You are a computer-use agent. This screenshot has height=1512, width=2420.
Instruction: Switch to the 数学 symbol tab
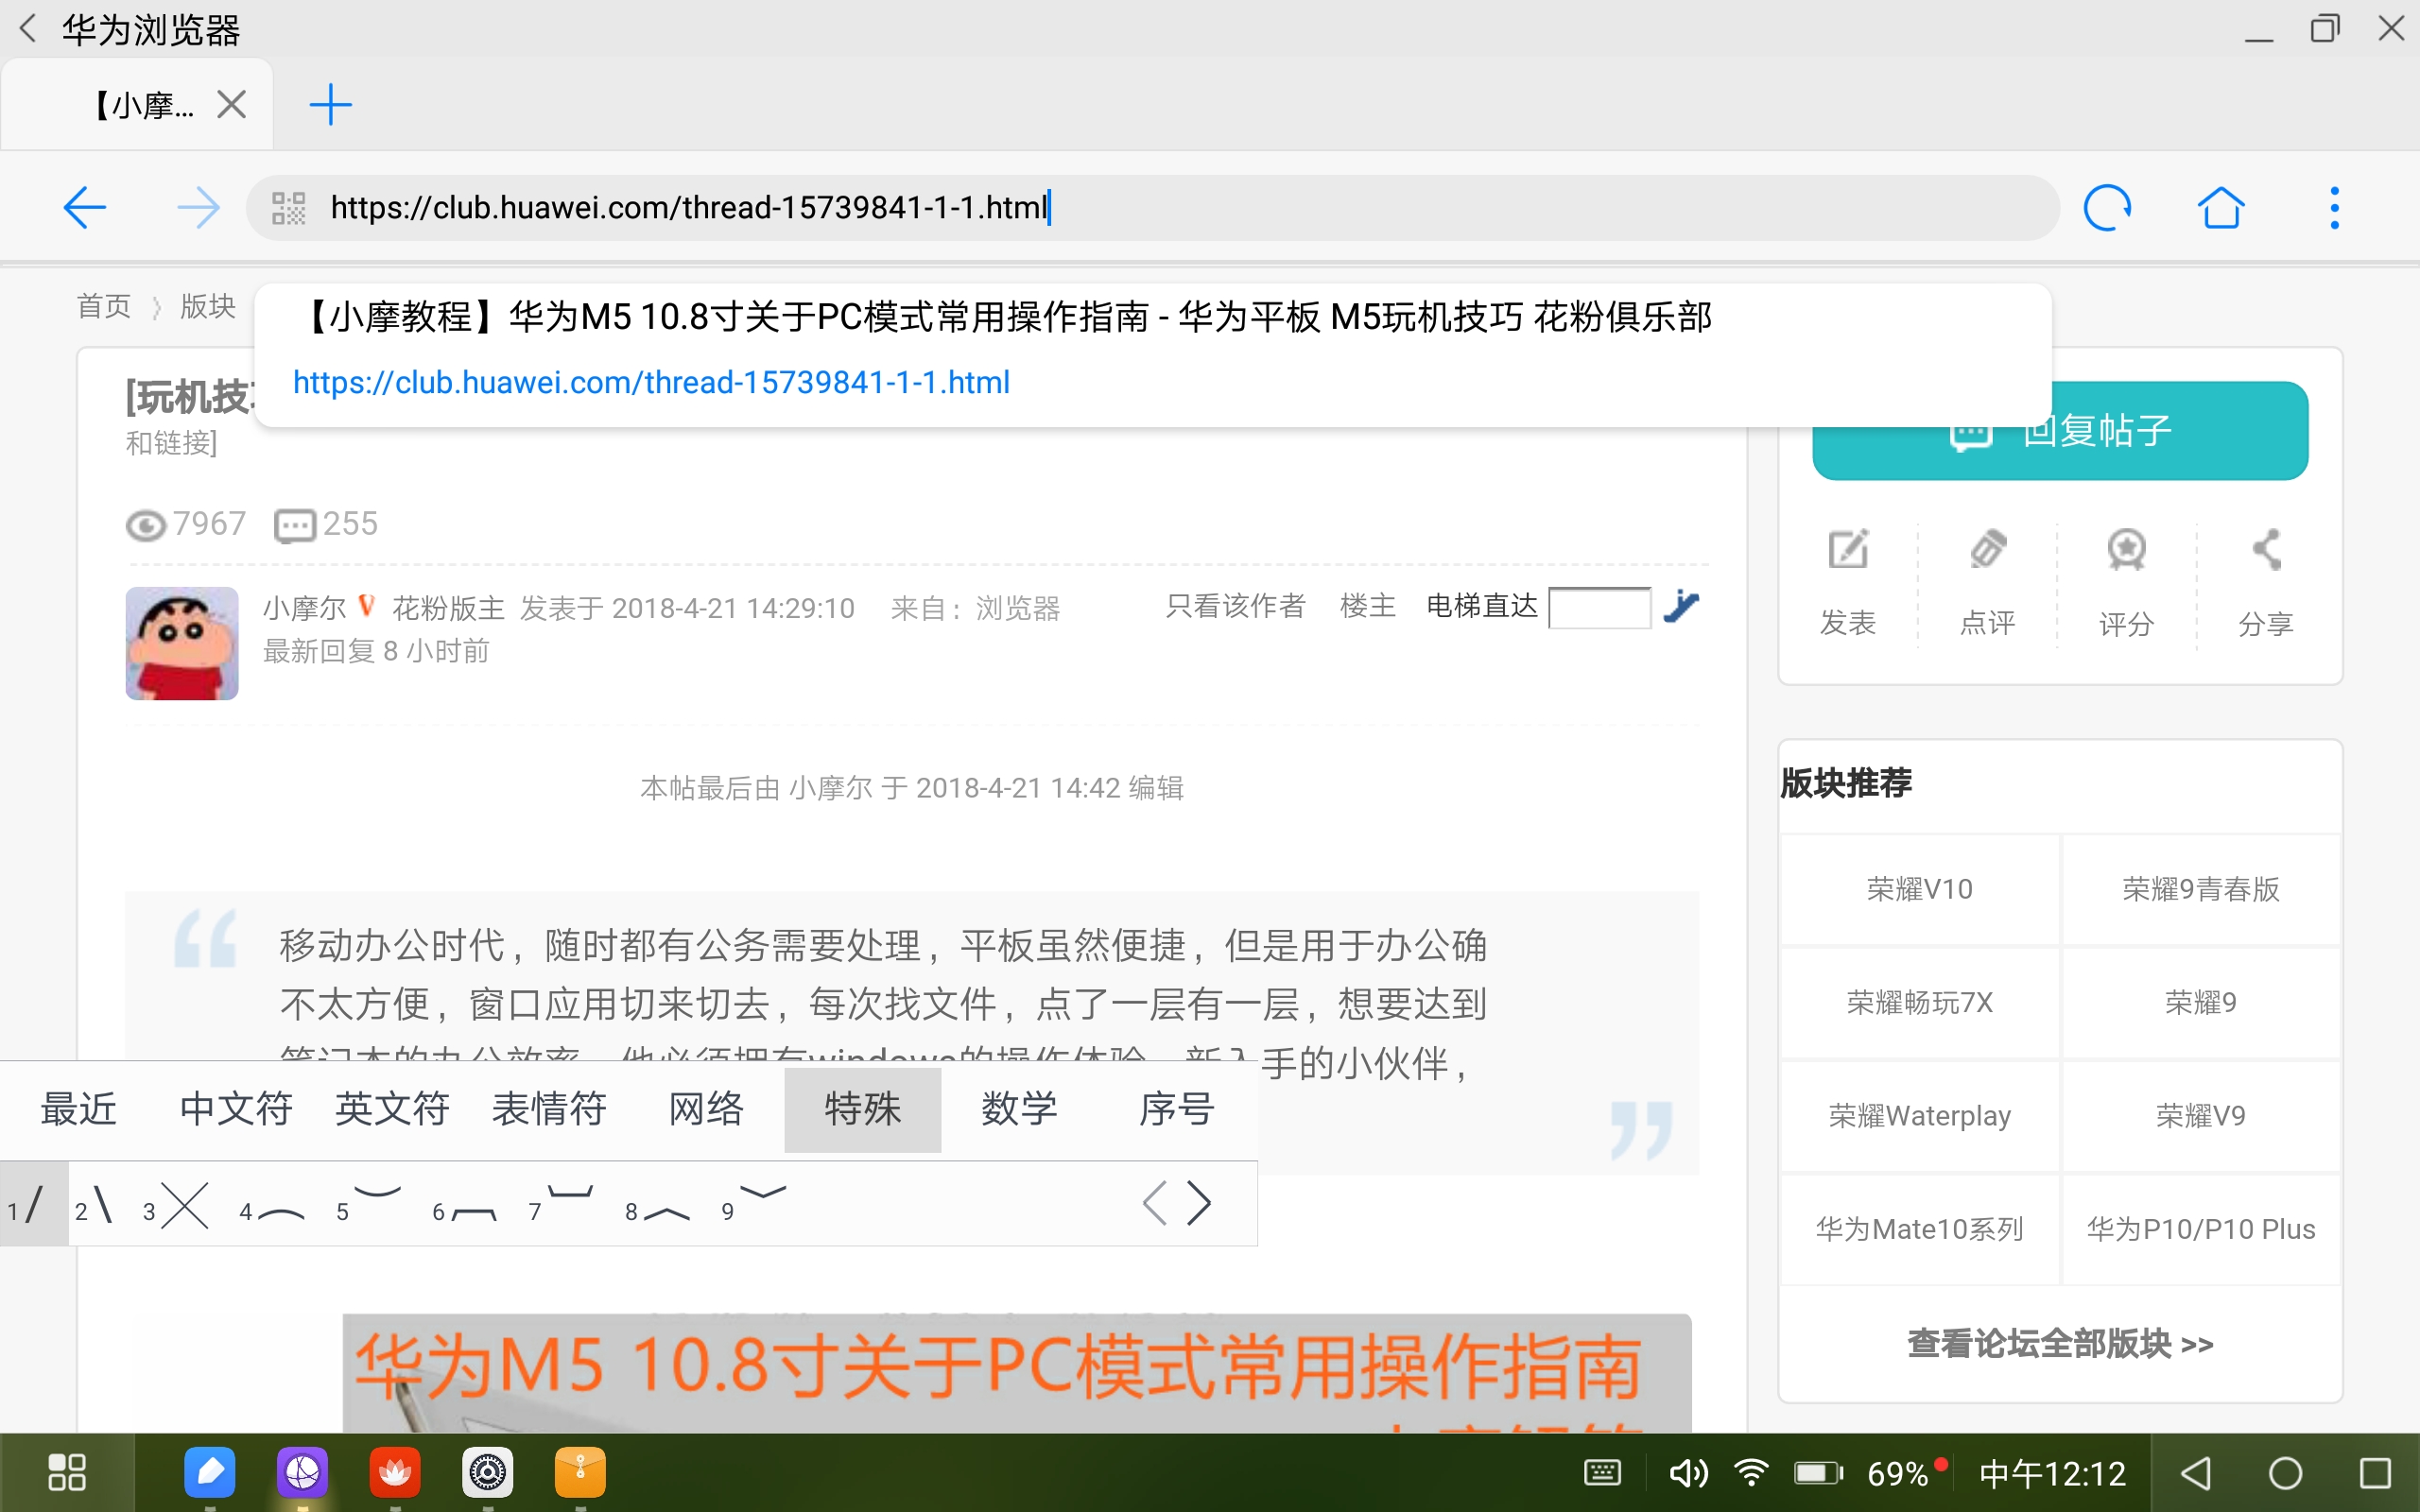(x=1019, y=1109)
